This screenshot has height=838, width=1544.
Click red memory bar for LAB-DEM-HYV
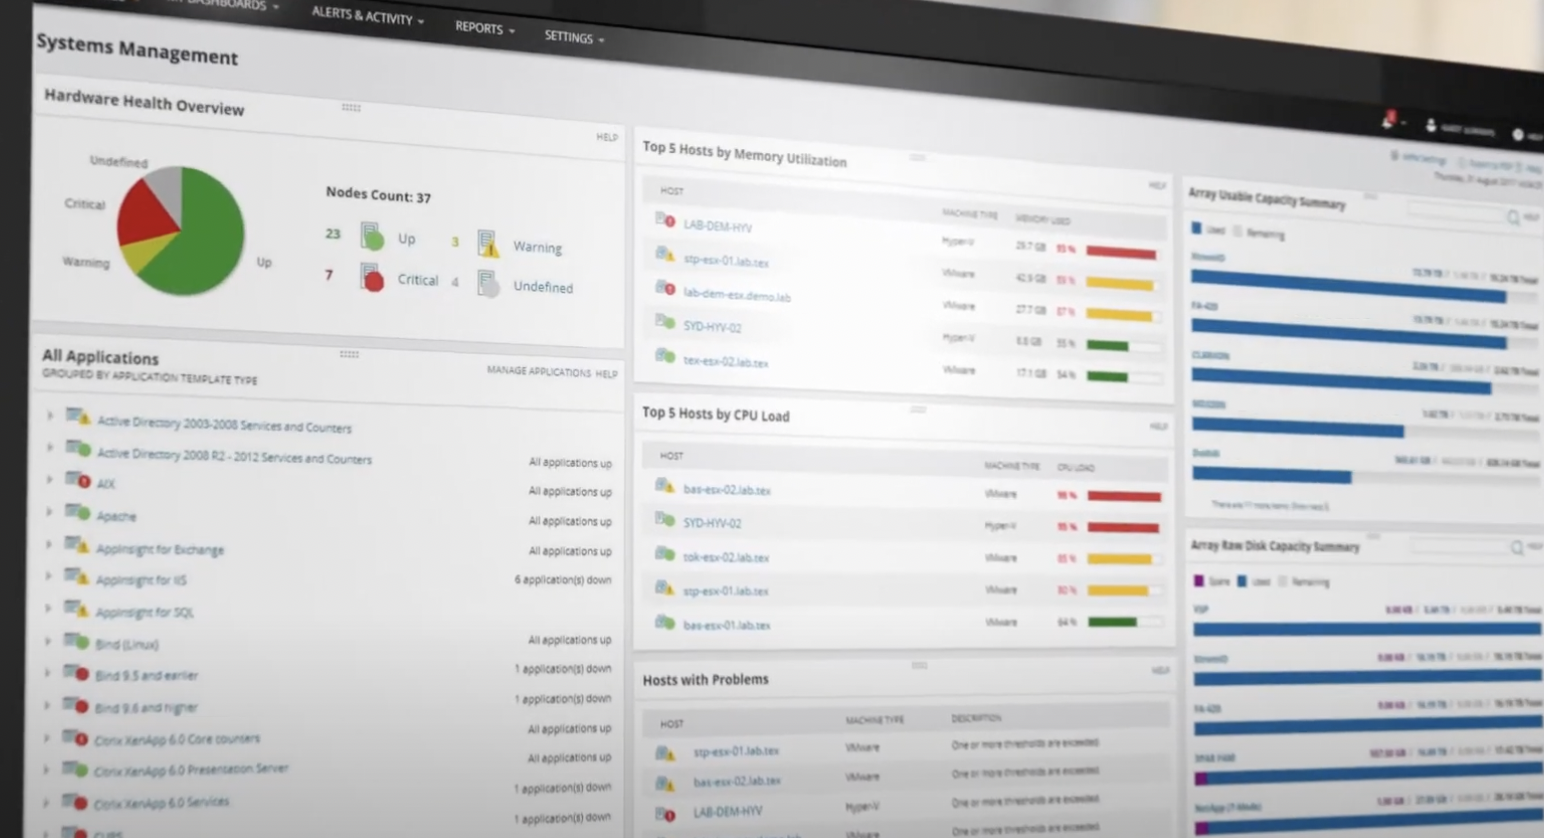pos(1121,253)
